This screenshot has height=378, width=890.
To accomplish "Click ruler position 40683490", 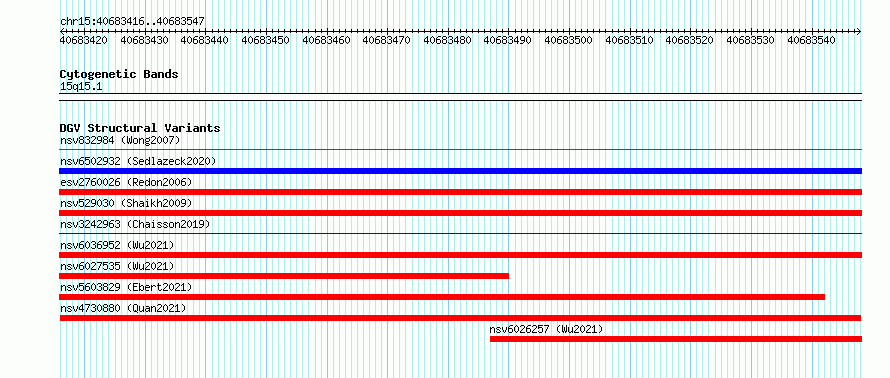I will coord(508,40).
